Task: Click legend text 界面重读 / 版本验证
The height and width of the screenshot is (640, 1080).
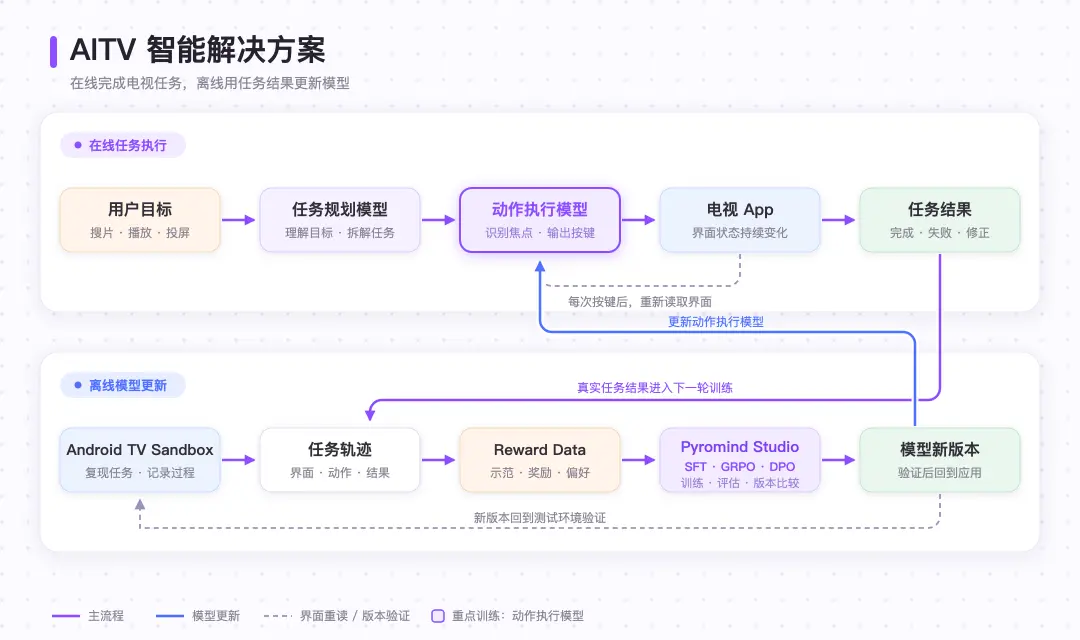Action: pos(355,616)
